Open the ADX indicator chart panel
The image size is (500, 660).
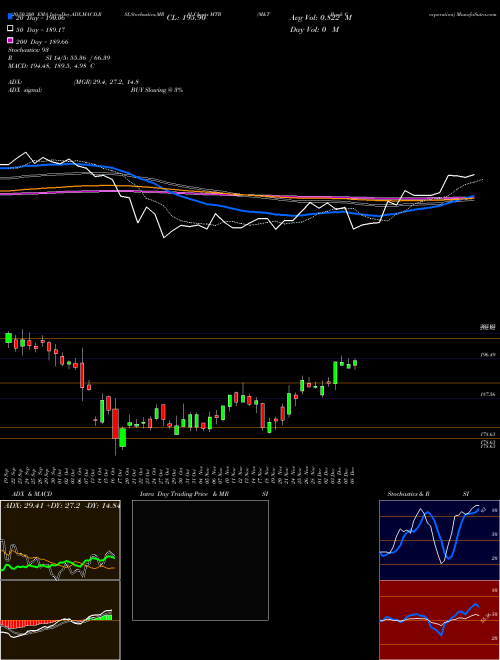tap(60, 540)
